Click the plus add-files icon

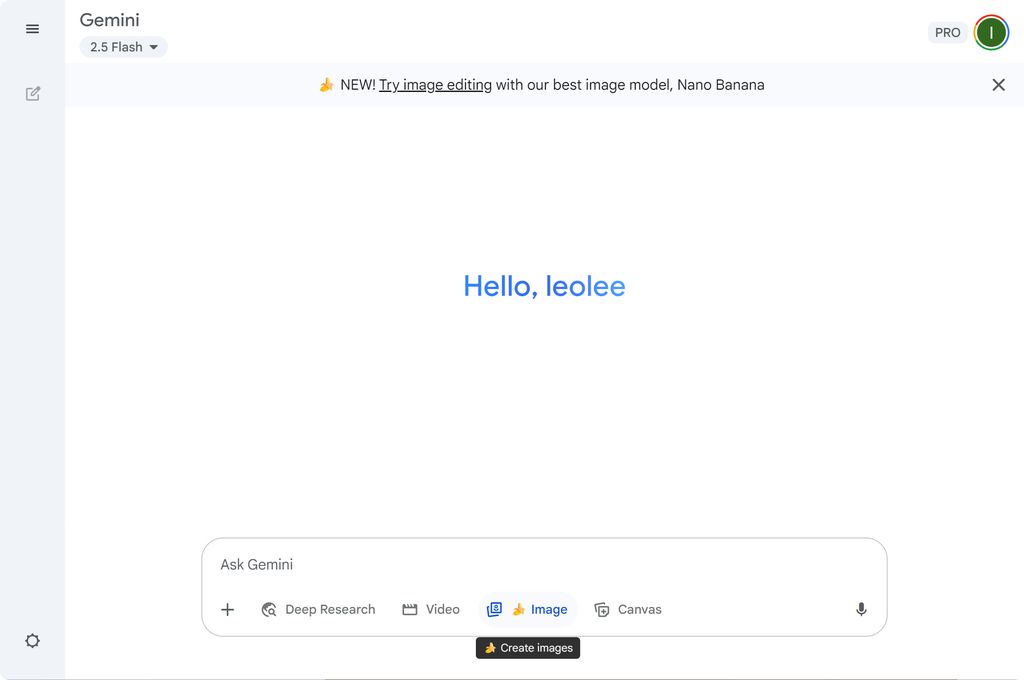pos(227,609)
